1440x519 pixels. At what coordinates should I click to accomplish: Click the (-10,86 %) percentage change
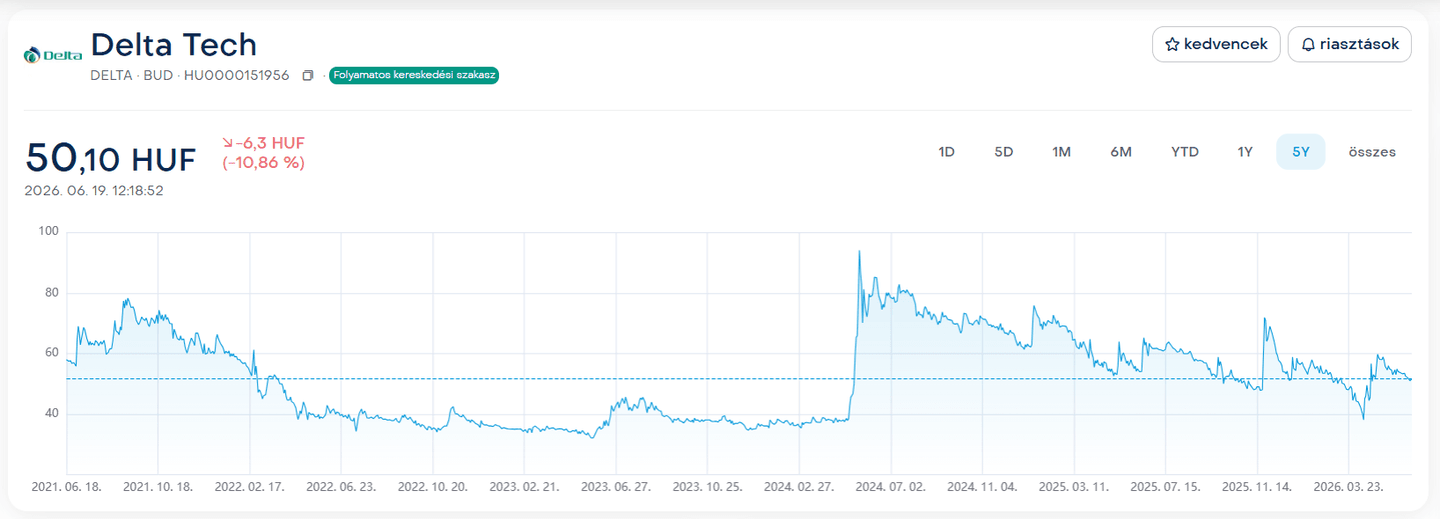[263, 162]
